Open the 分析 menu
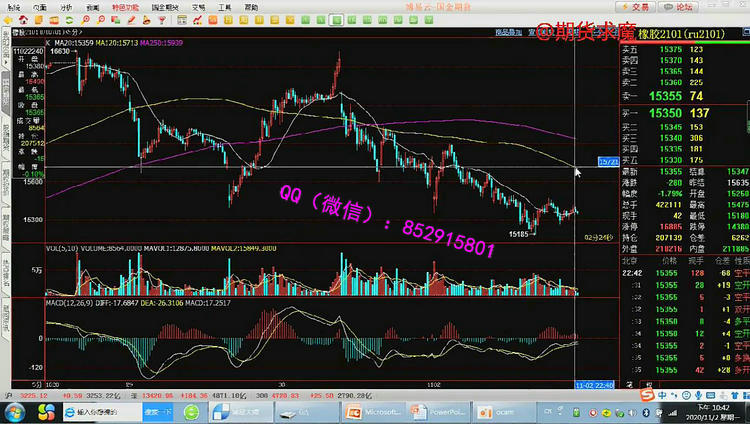This screenshot has height=424, width=750. [x=65, y=6]
